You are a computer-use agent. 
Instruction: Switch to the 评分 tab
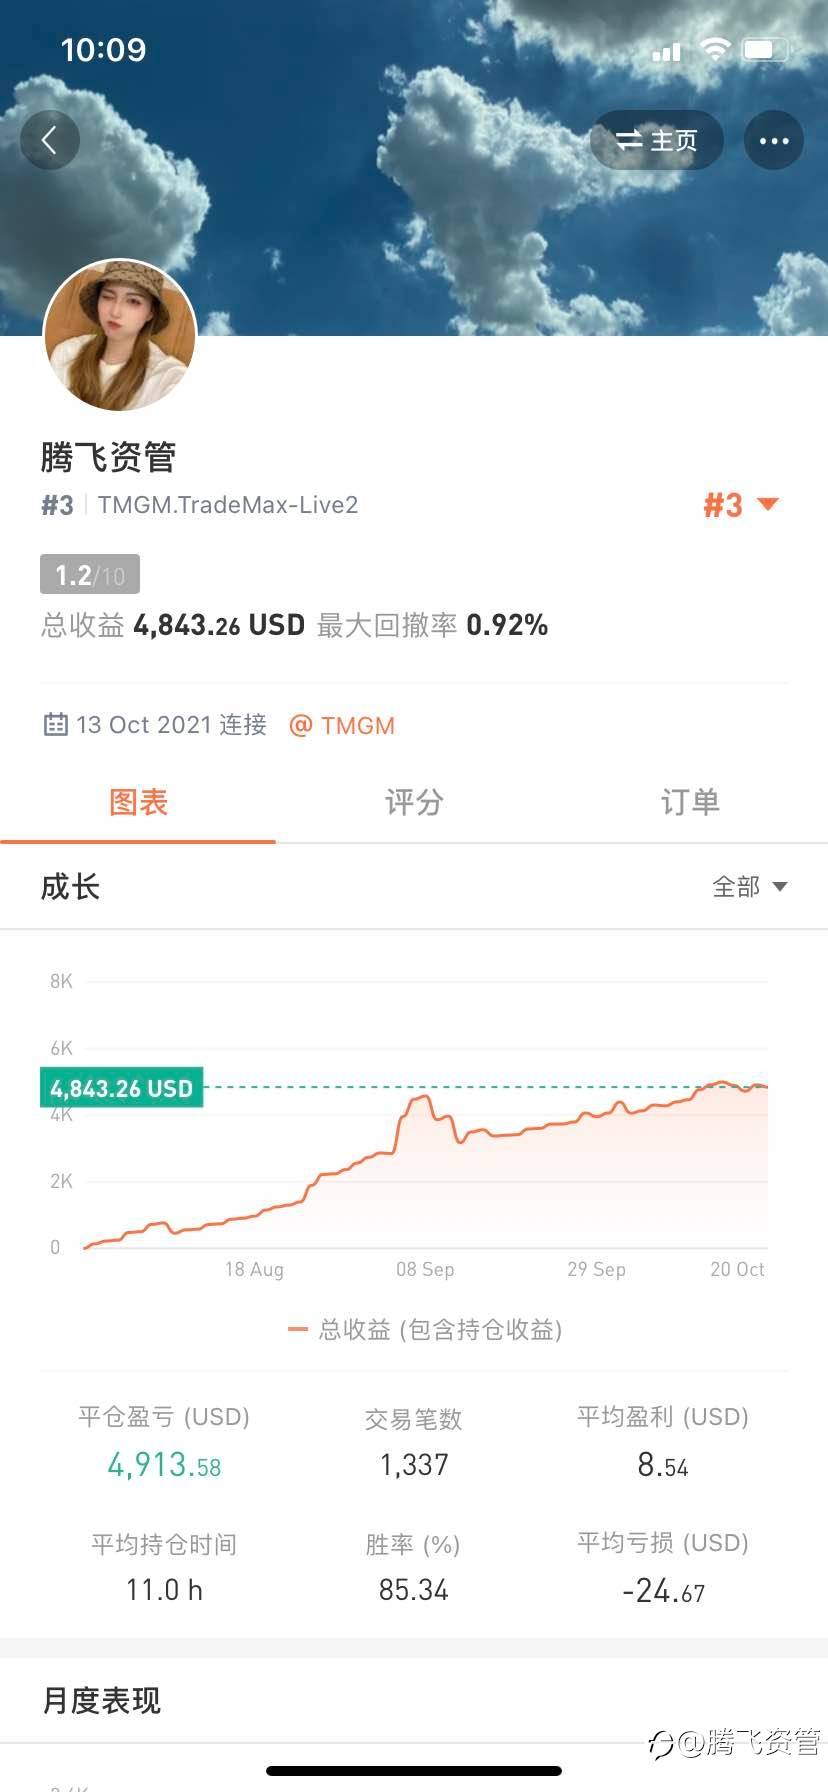414,802
